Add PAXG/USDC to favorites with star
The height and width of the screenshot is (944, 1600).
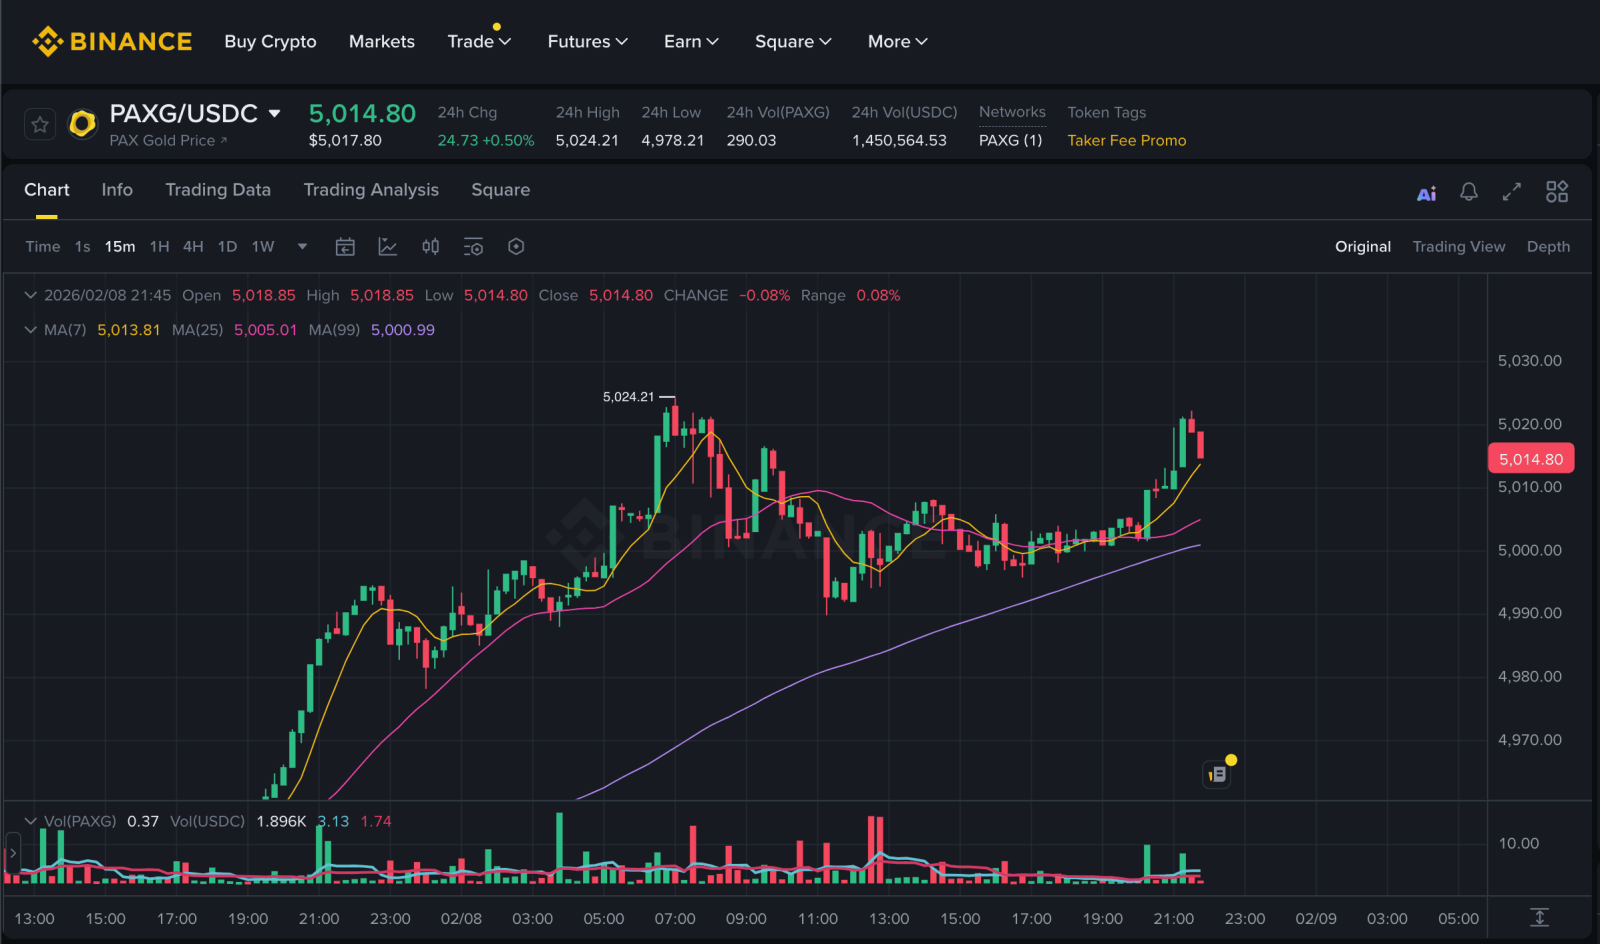(x=40, y=125)
